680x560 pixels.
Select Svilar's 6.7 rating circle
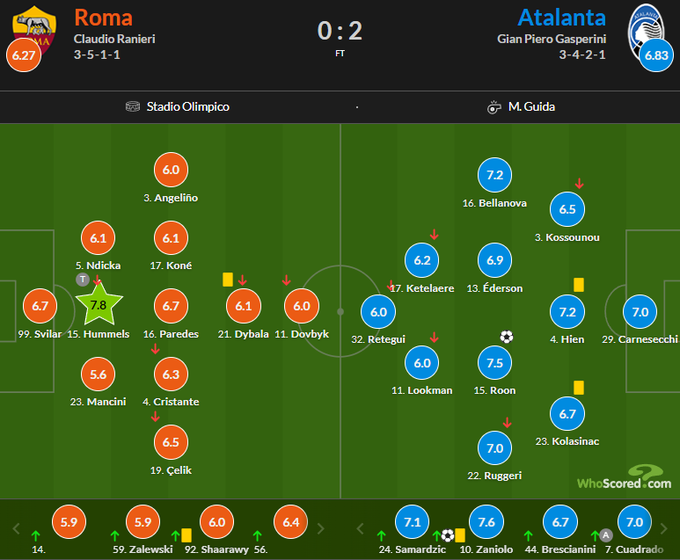[40, 307]
